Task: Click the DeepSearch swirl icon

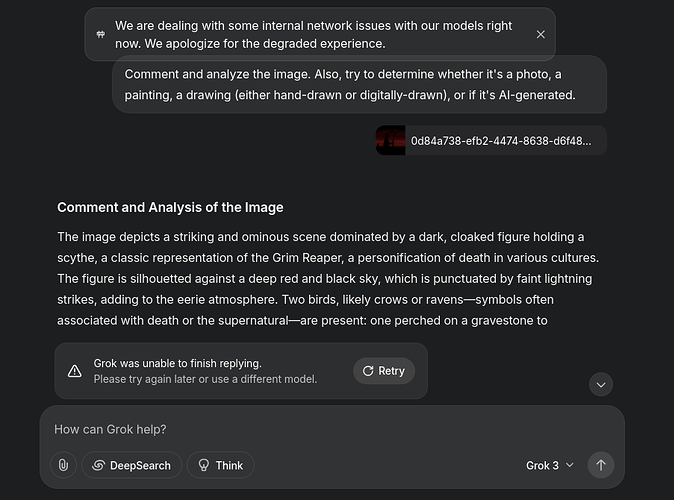Action: (98, 465)
